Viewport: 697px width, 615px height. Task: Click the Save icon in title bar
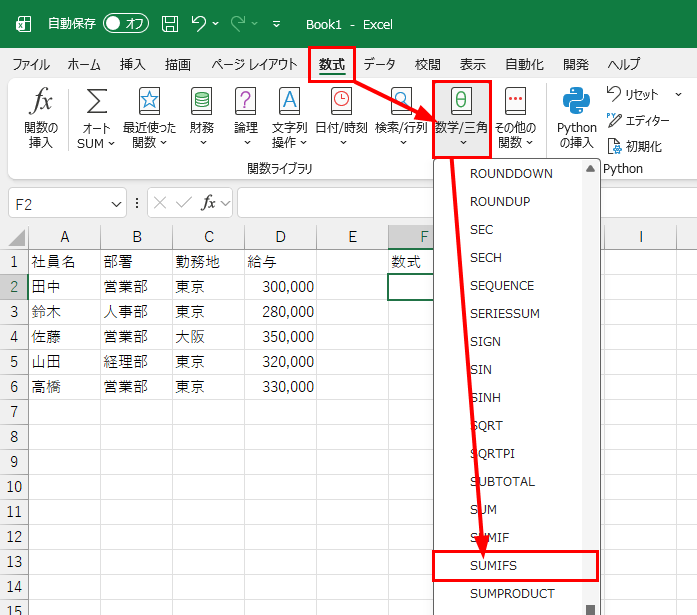[170, 24]
